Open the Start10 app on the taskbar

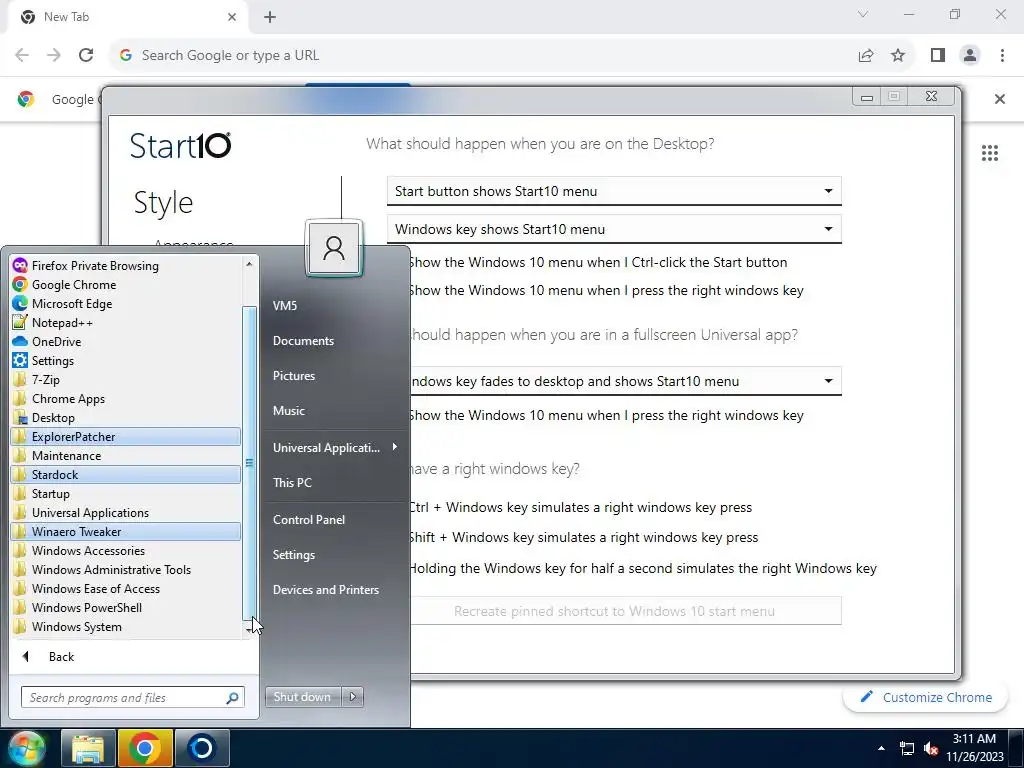202,748
